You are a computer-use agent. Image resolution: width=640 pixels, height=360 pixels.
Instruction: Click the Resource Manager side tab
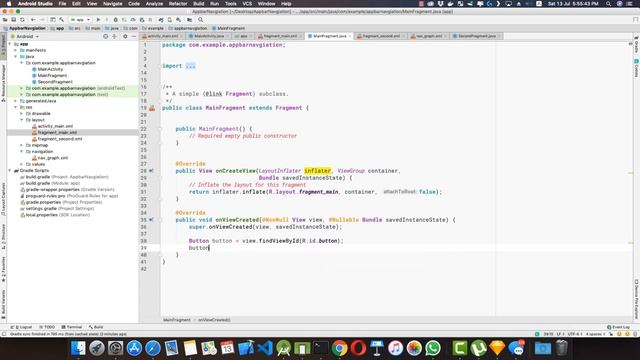pyautogui.click(x=3, y=83)
